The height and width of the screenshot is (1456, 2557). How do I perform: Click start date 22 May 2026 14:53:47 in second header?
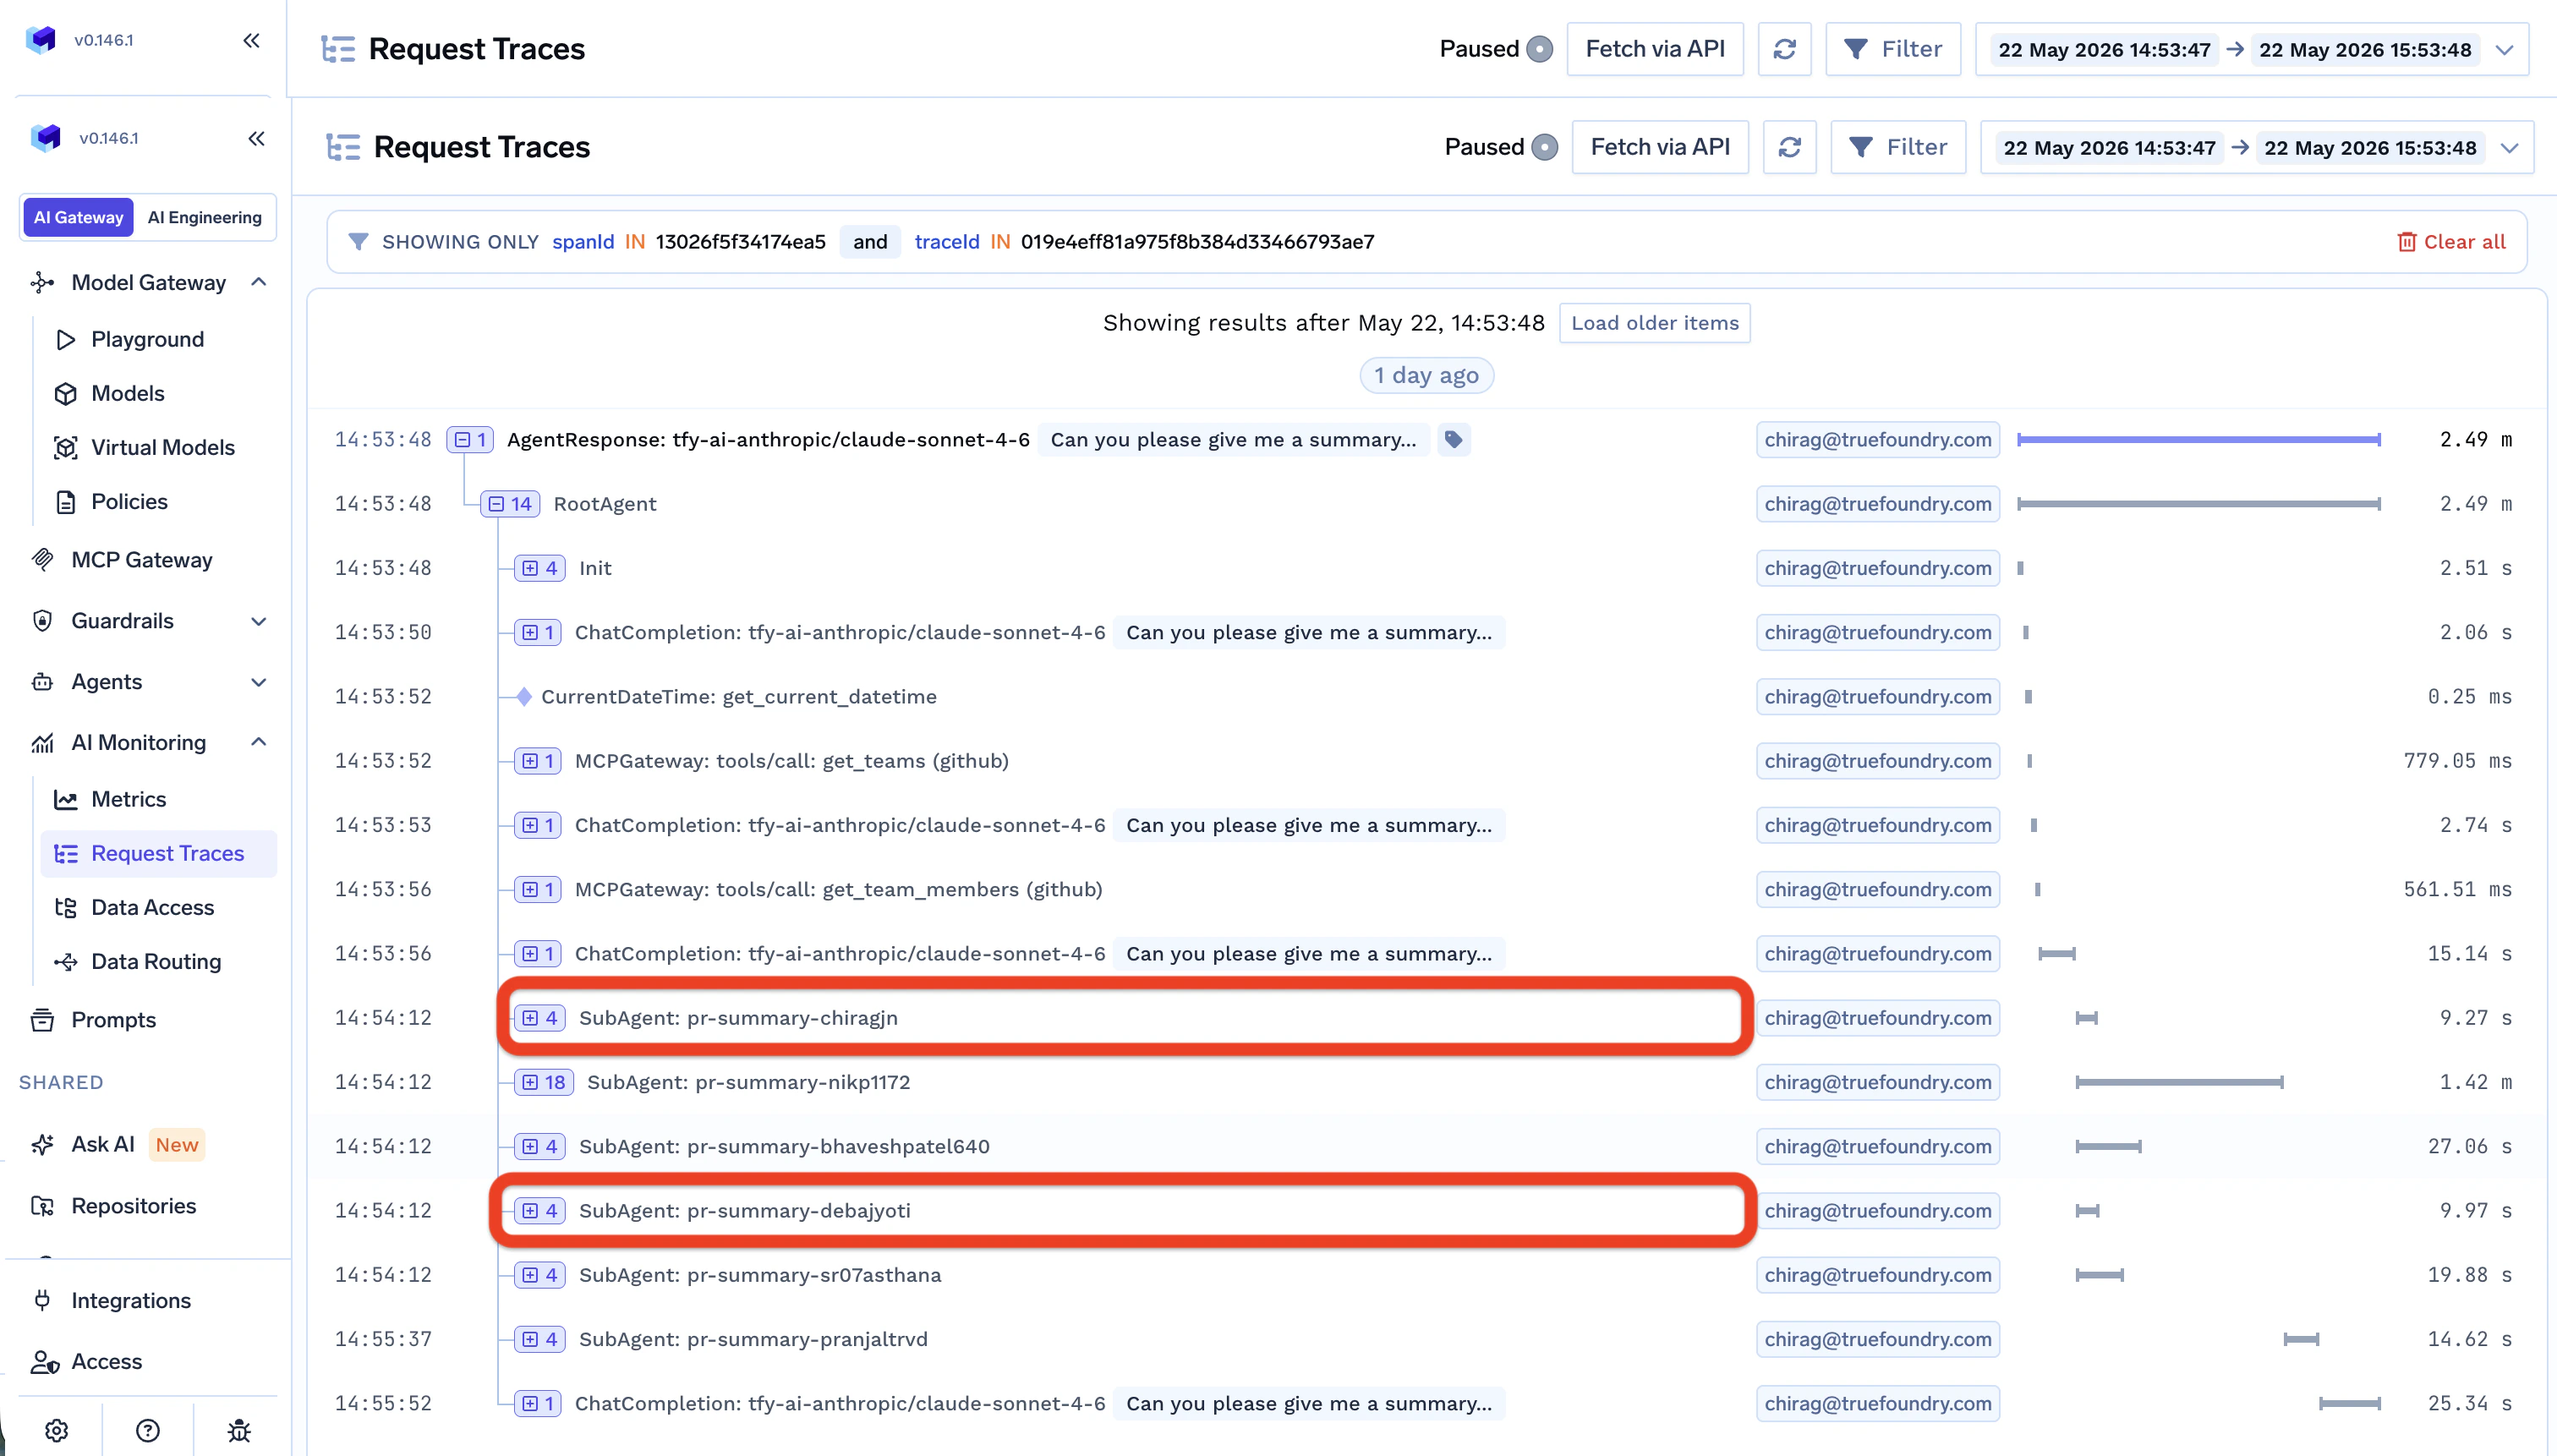(2110, 148)
